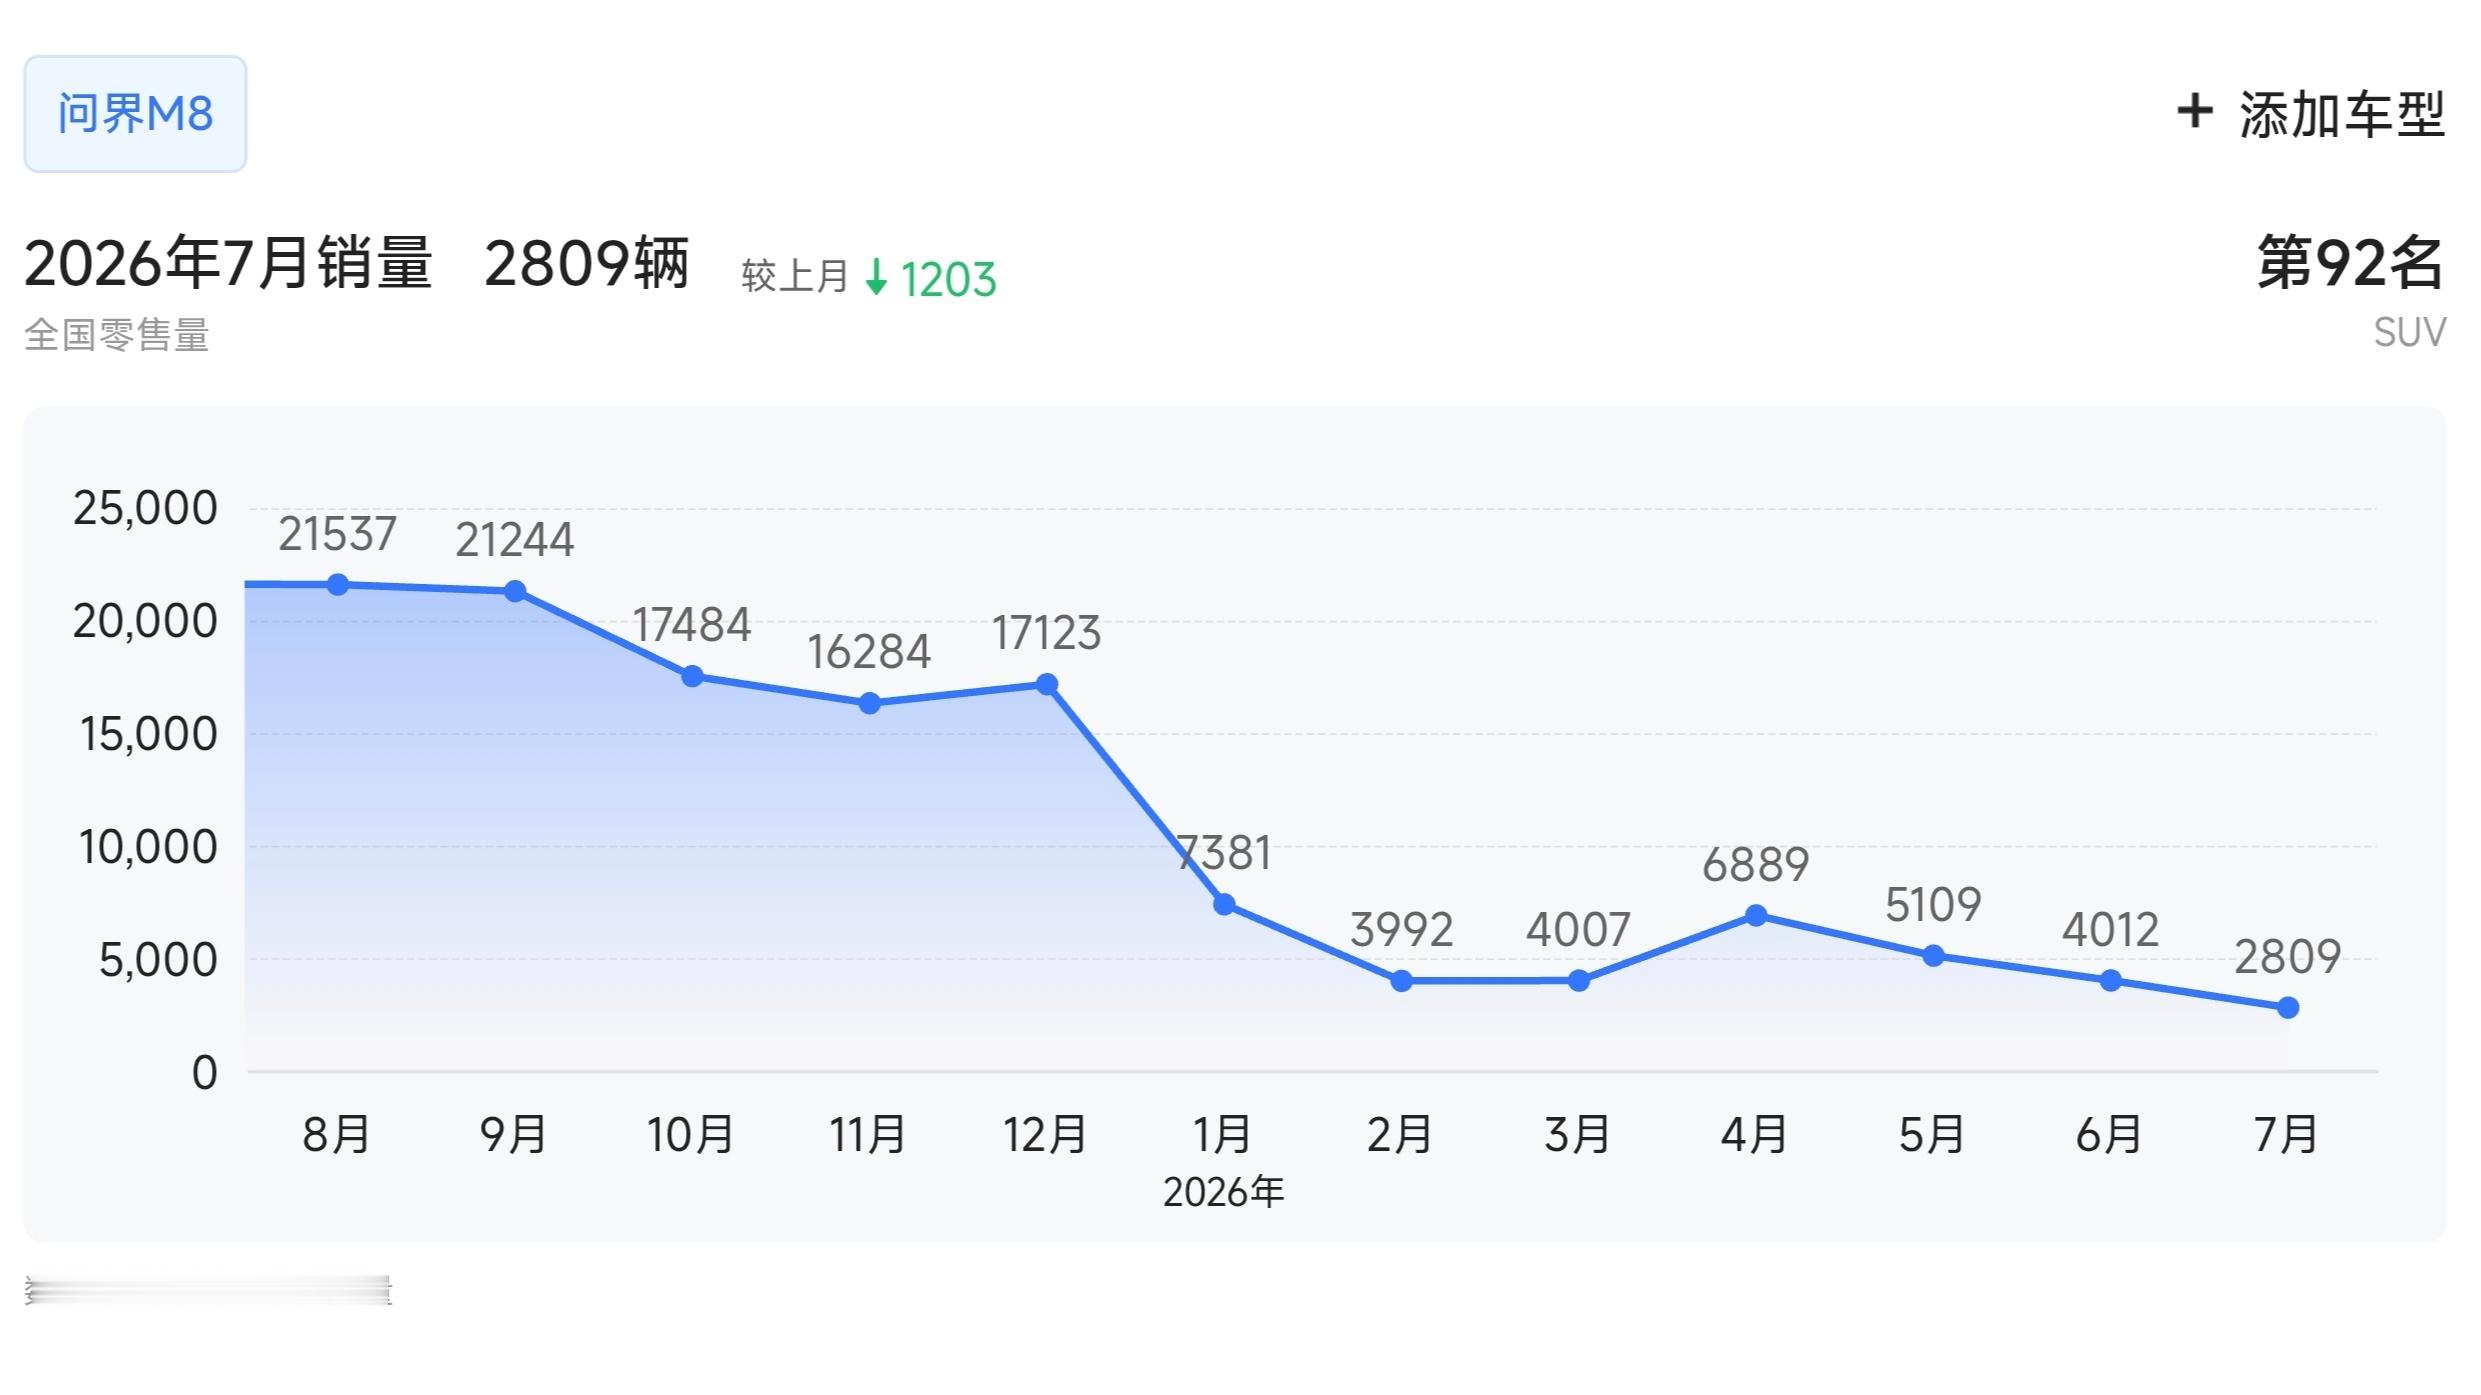
Task: Click the 25,000 y-axis label
Action: point(145,509)
